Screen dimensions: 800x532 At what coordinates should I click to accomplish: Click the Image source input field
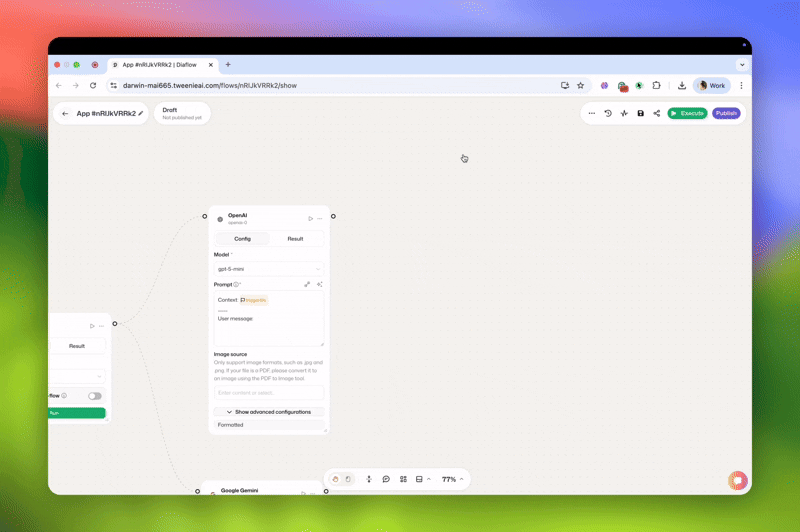(x=269, y=393)
